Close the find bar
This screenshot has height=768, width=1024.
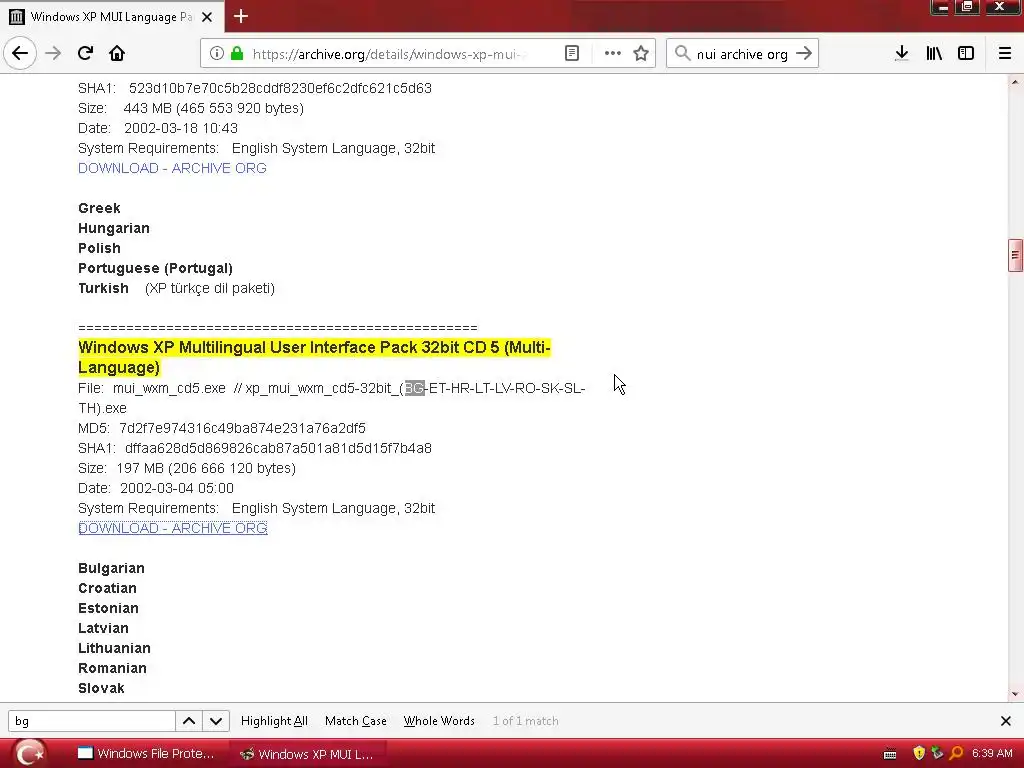tap(1006, 721)
